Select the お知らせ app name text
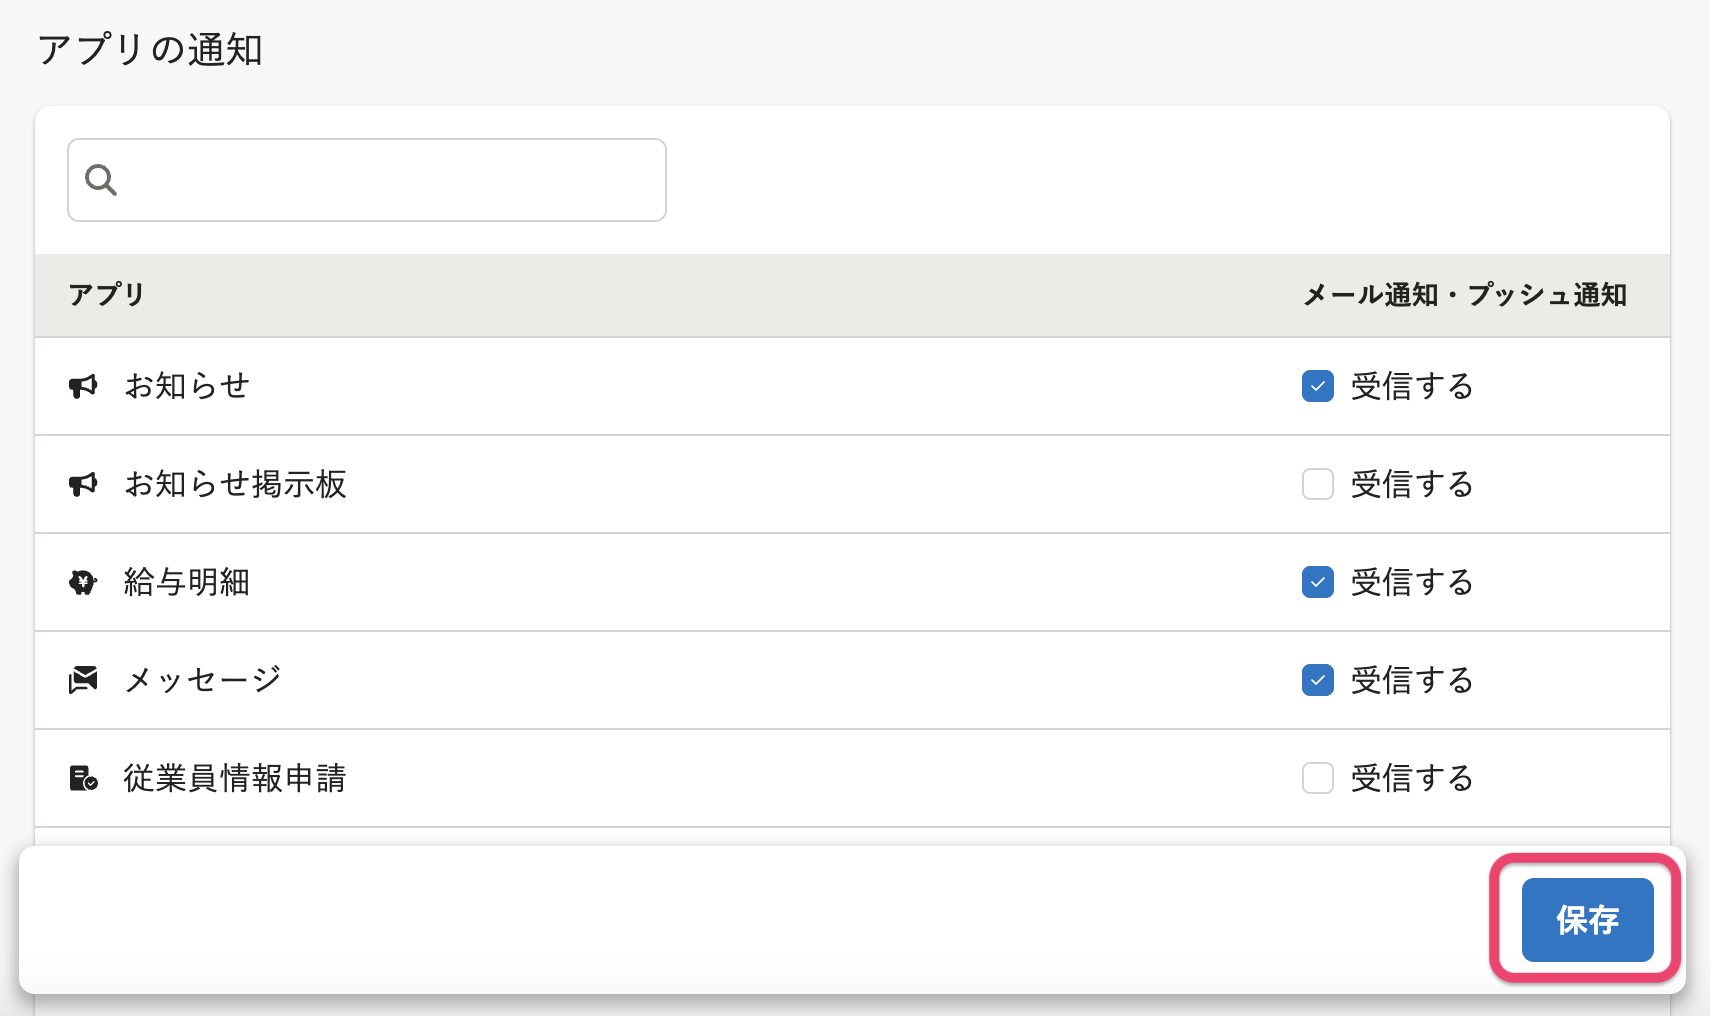The image size is (1710, 1016). pos(187,386)
